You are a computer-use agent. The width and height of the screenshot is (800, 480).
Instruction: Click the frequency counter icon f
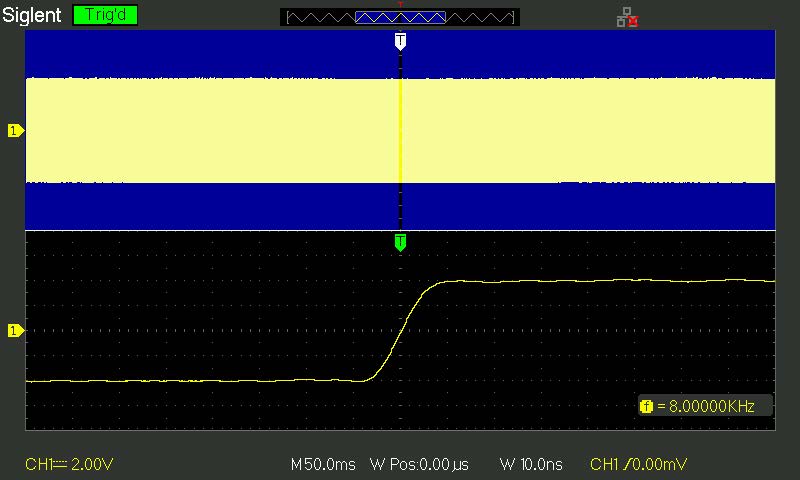(x=646, y=407)
